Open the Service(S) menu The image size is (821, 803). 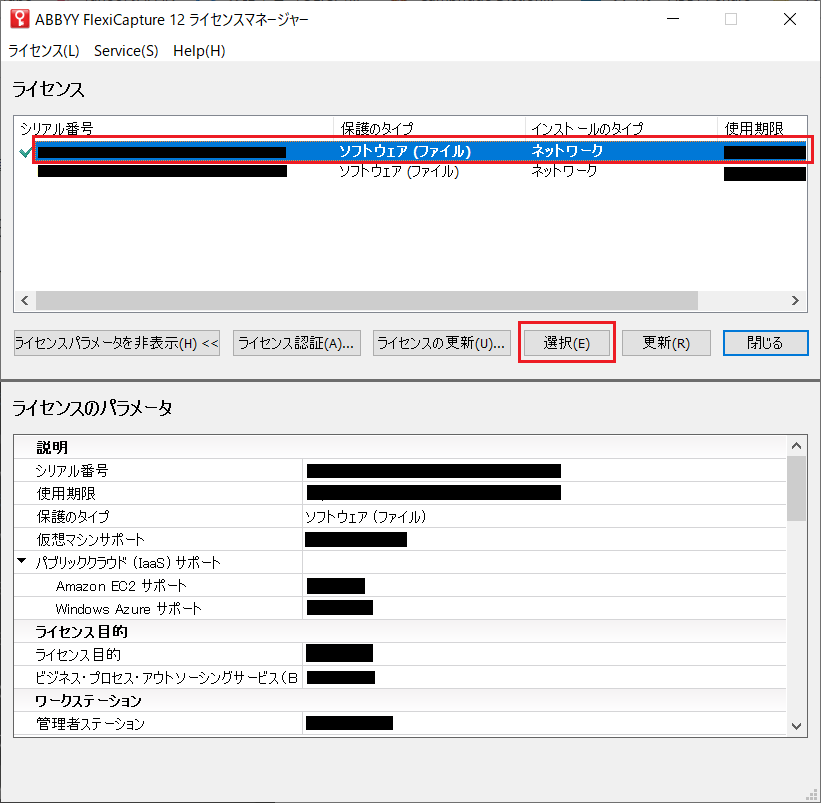(x=126, y=51)
